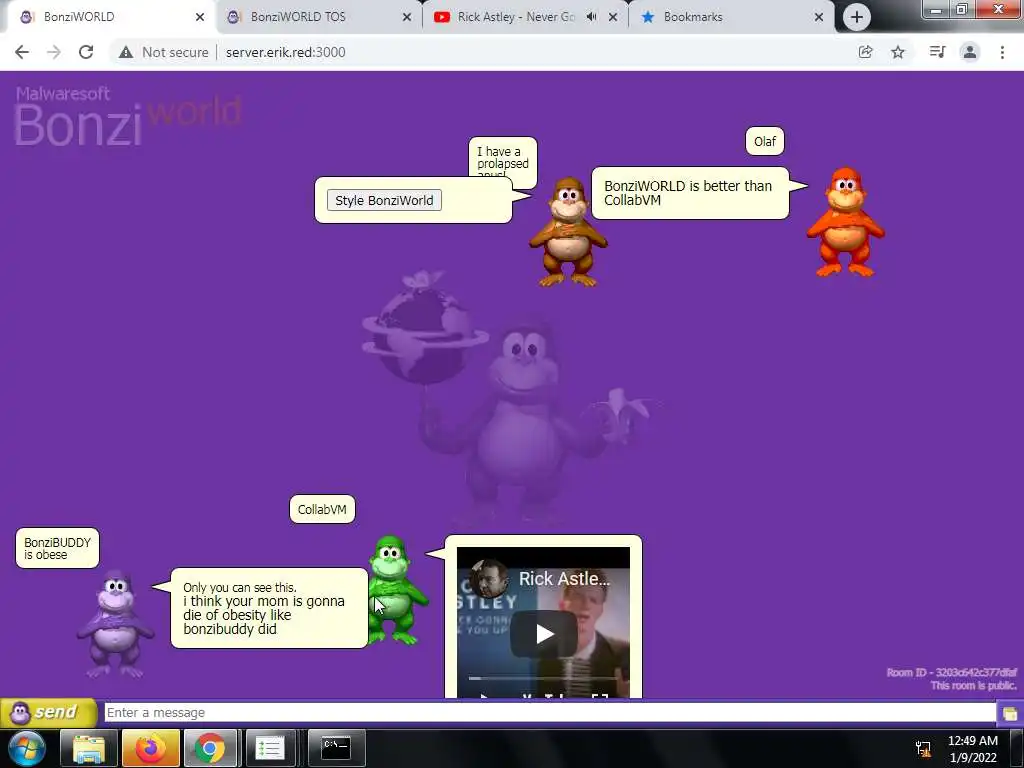This screenshot has height=768, width=1024.
Task: Click the Rick Astley channel avatar in video
Action: point(488,579)
